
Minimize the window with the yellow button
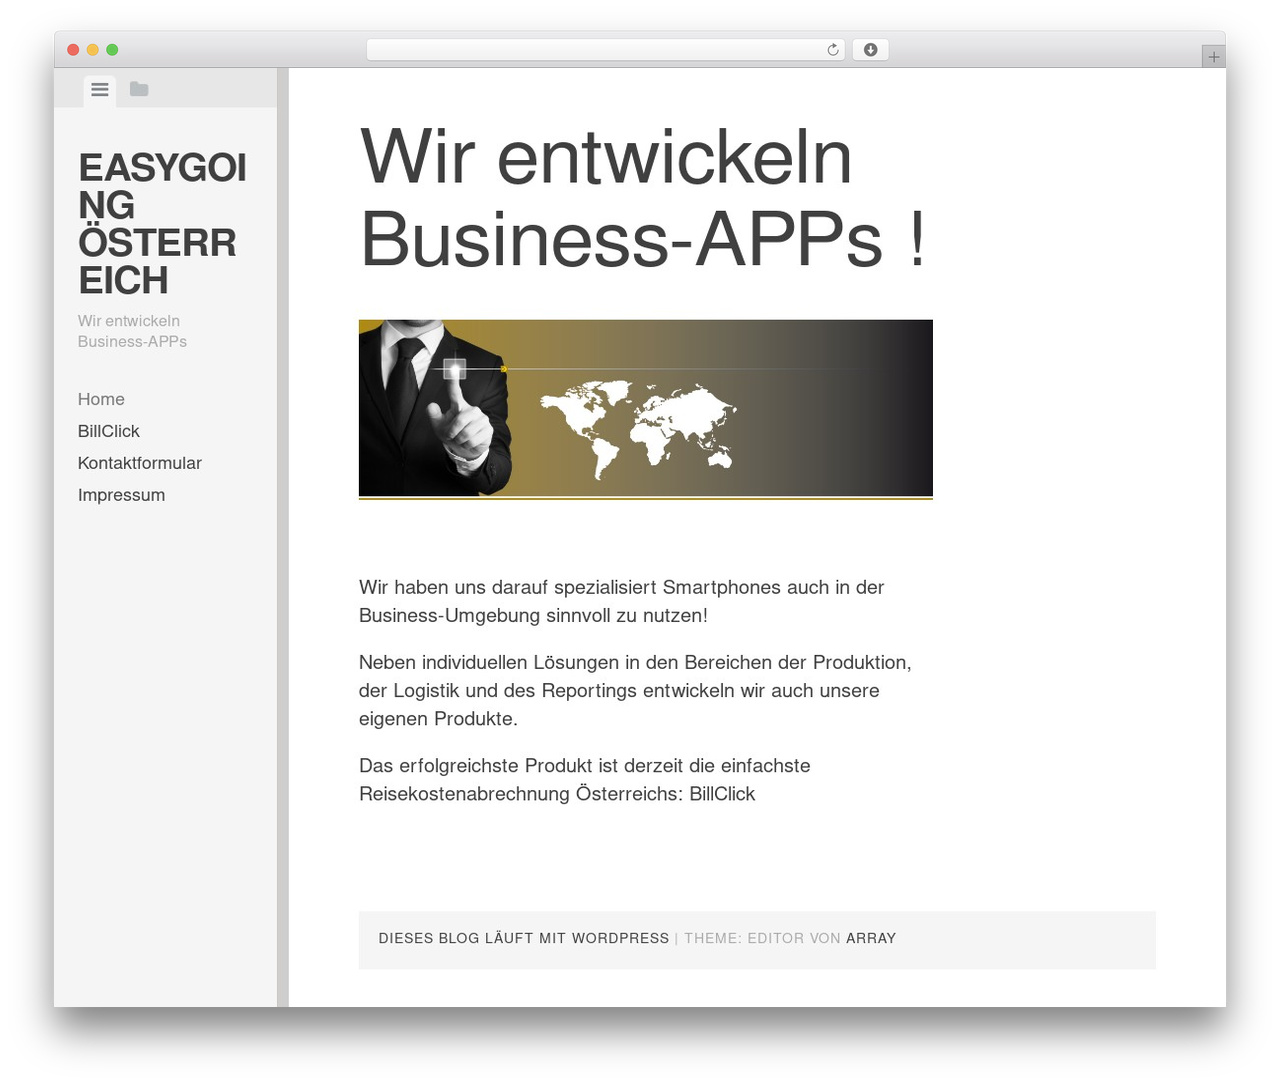click(x=93, y=50)
